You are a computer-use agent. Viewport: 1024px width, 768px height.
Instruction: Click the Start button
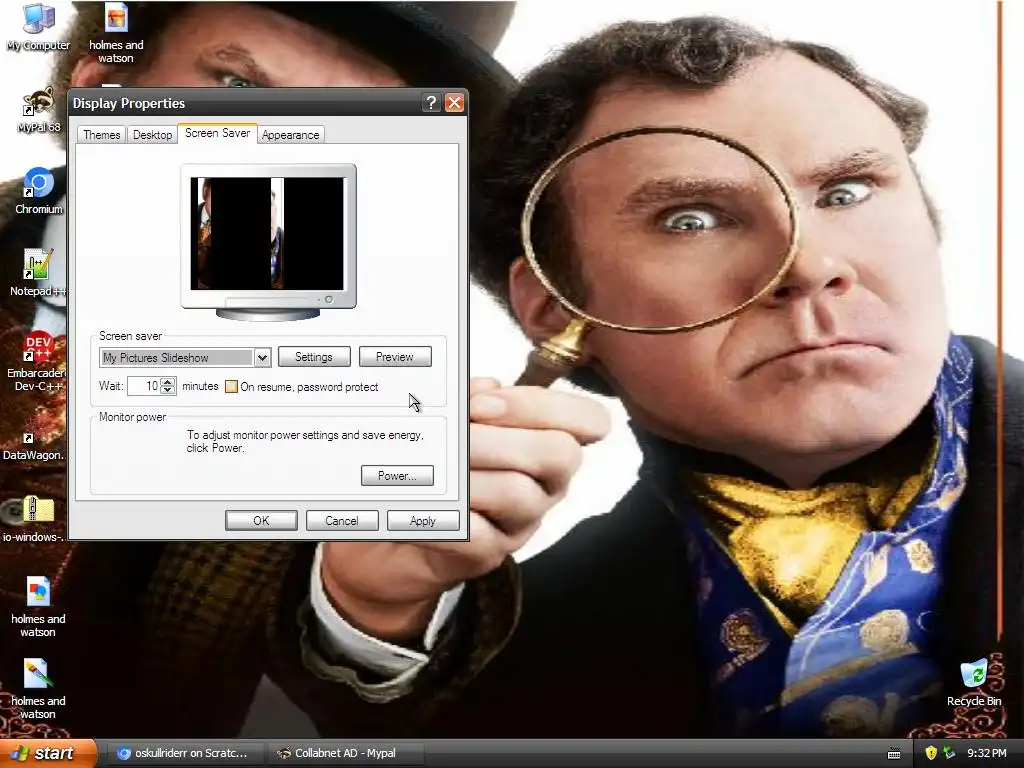pos(48,753)
